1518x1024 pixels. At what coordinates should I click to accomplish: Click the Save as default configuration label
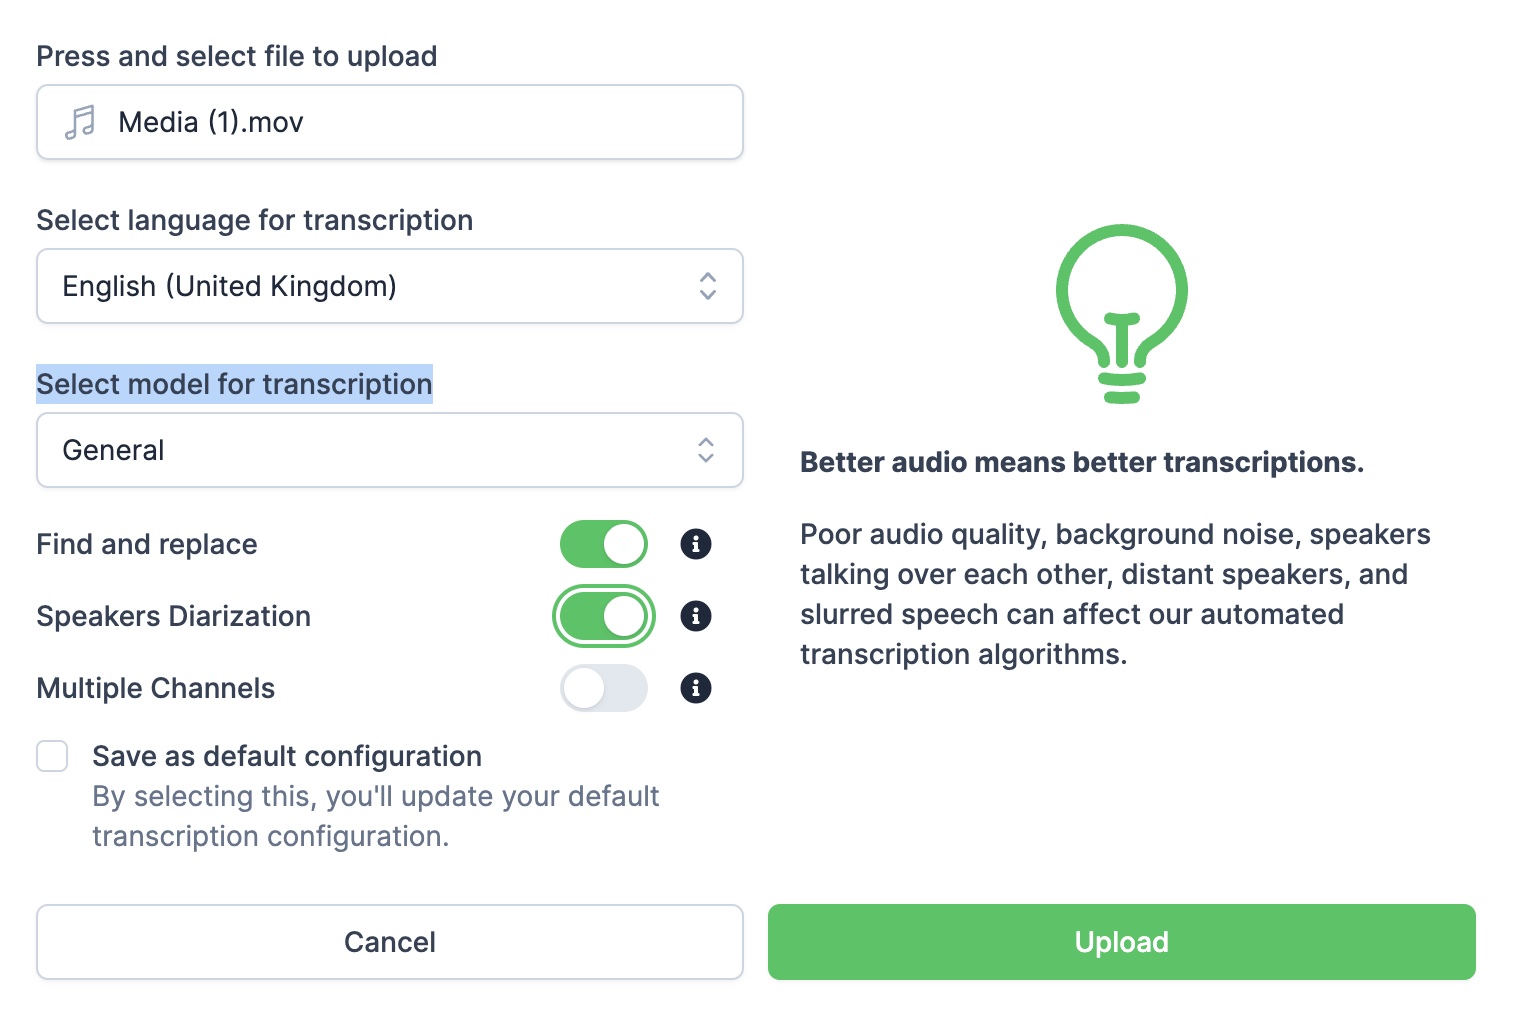pyautogui.click(x=287, y=756)
